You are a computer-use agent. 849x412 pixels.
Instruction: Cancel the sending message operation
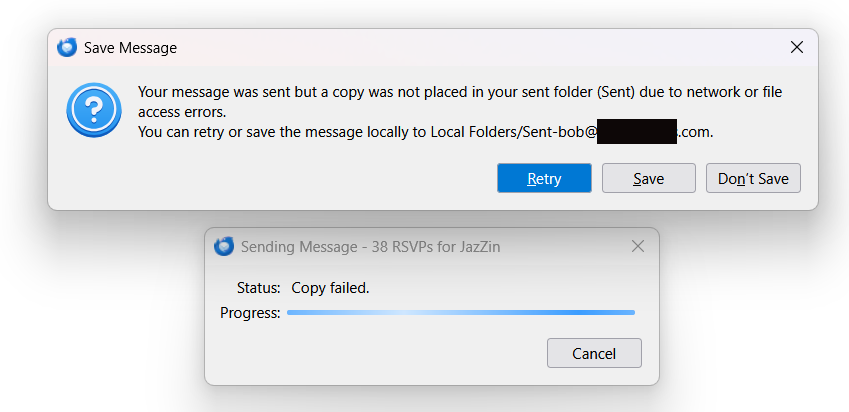(594, 353)
